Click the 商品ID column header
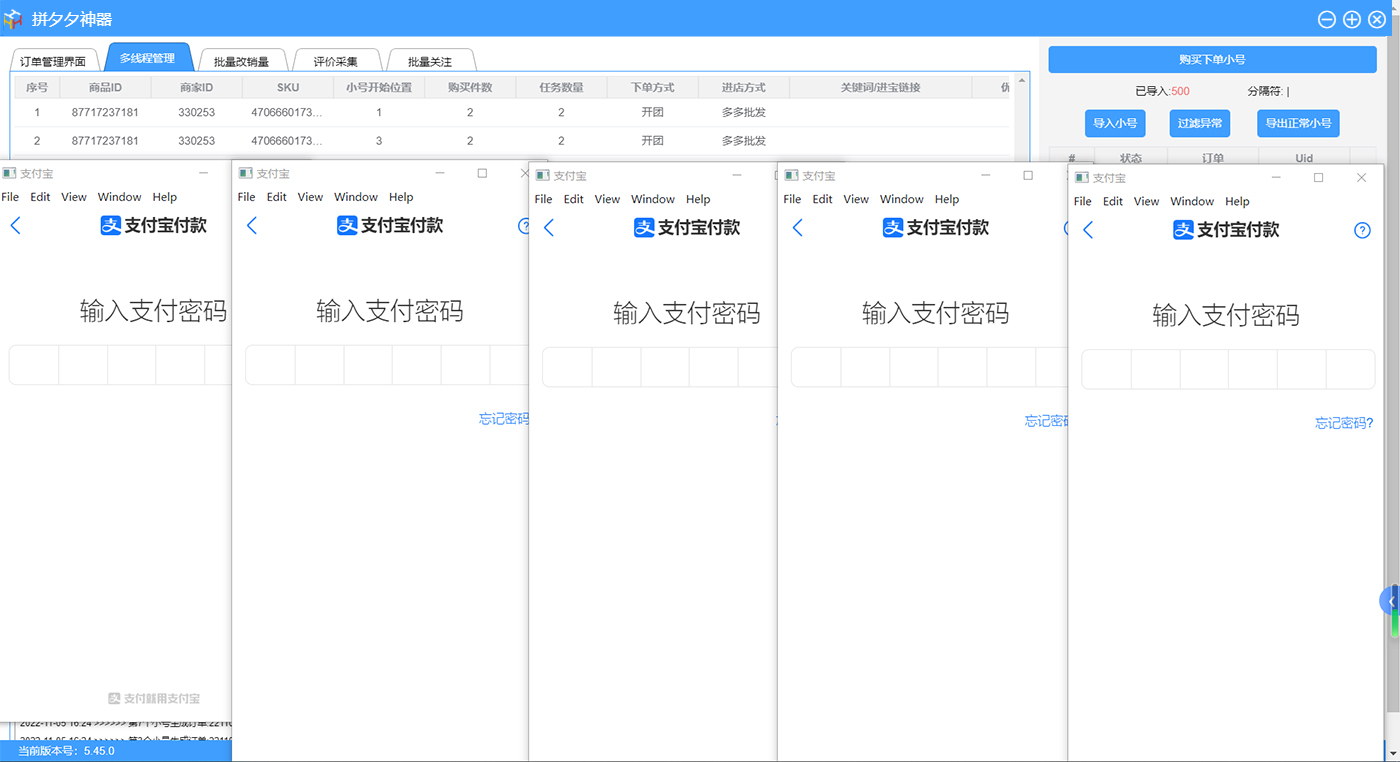 [x=105, y=88]
